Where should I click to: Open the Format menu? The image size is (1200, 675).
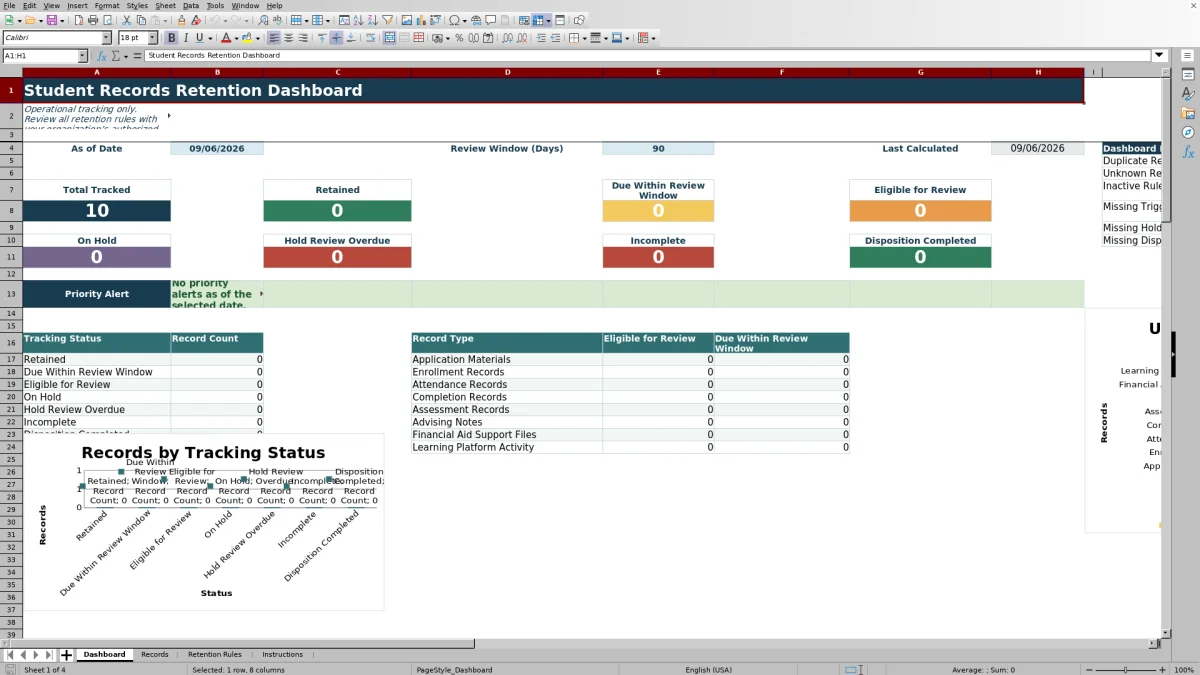(x=107, y=6)
